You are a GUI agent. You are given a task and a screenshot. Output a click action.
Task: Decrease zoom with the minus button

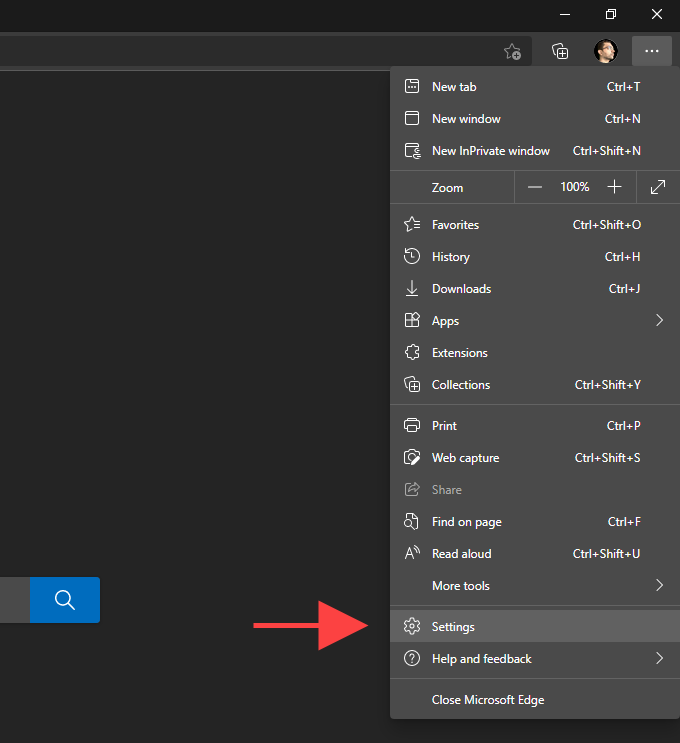(535, 187)
